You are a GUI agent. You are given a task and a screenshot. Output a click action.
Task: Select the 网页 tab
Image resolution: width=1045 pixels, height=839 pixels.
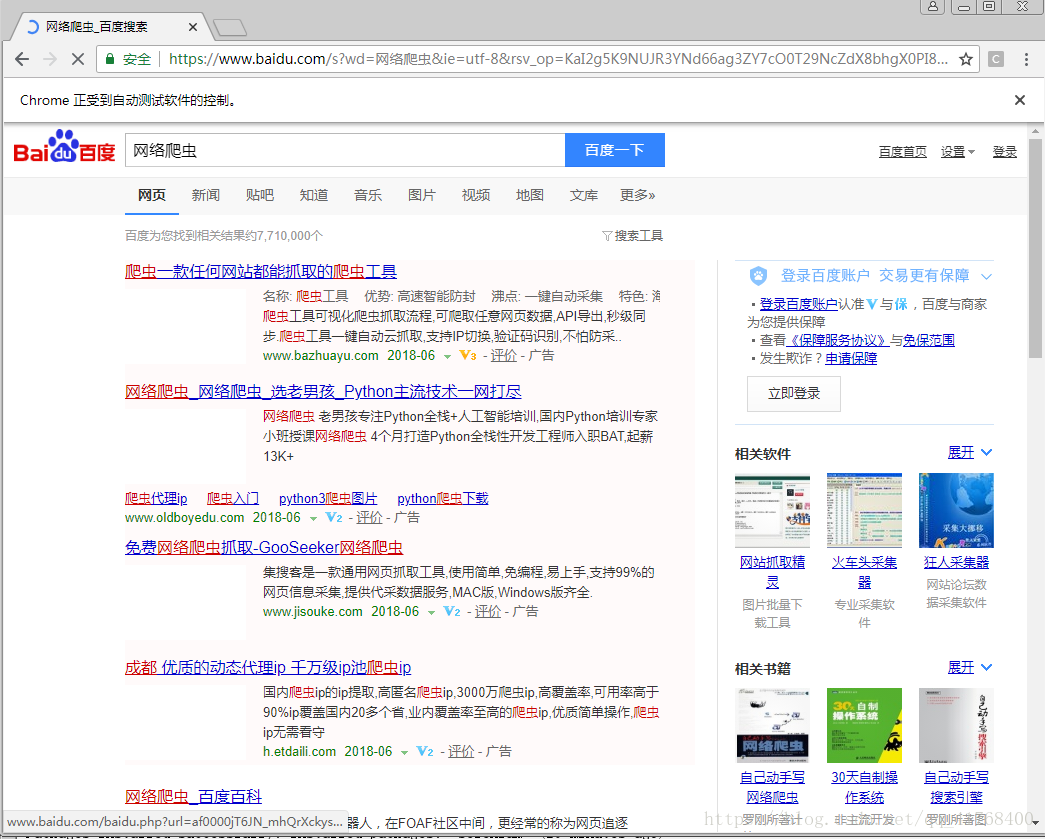click(152, 195)
